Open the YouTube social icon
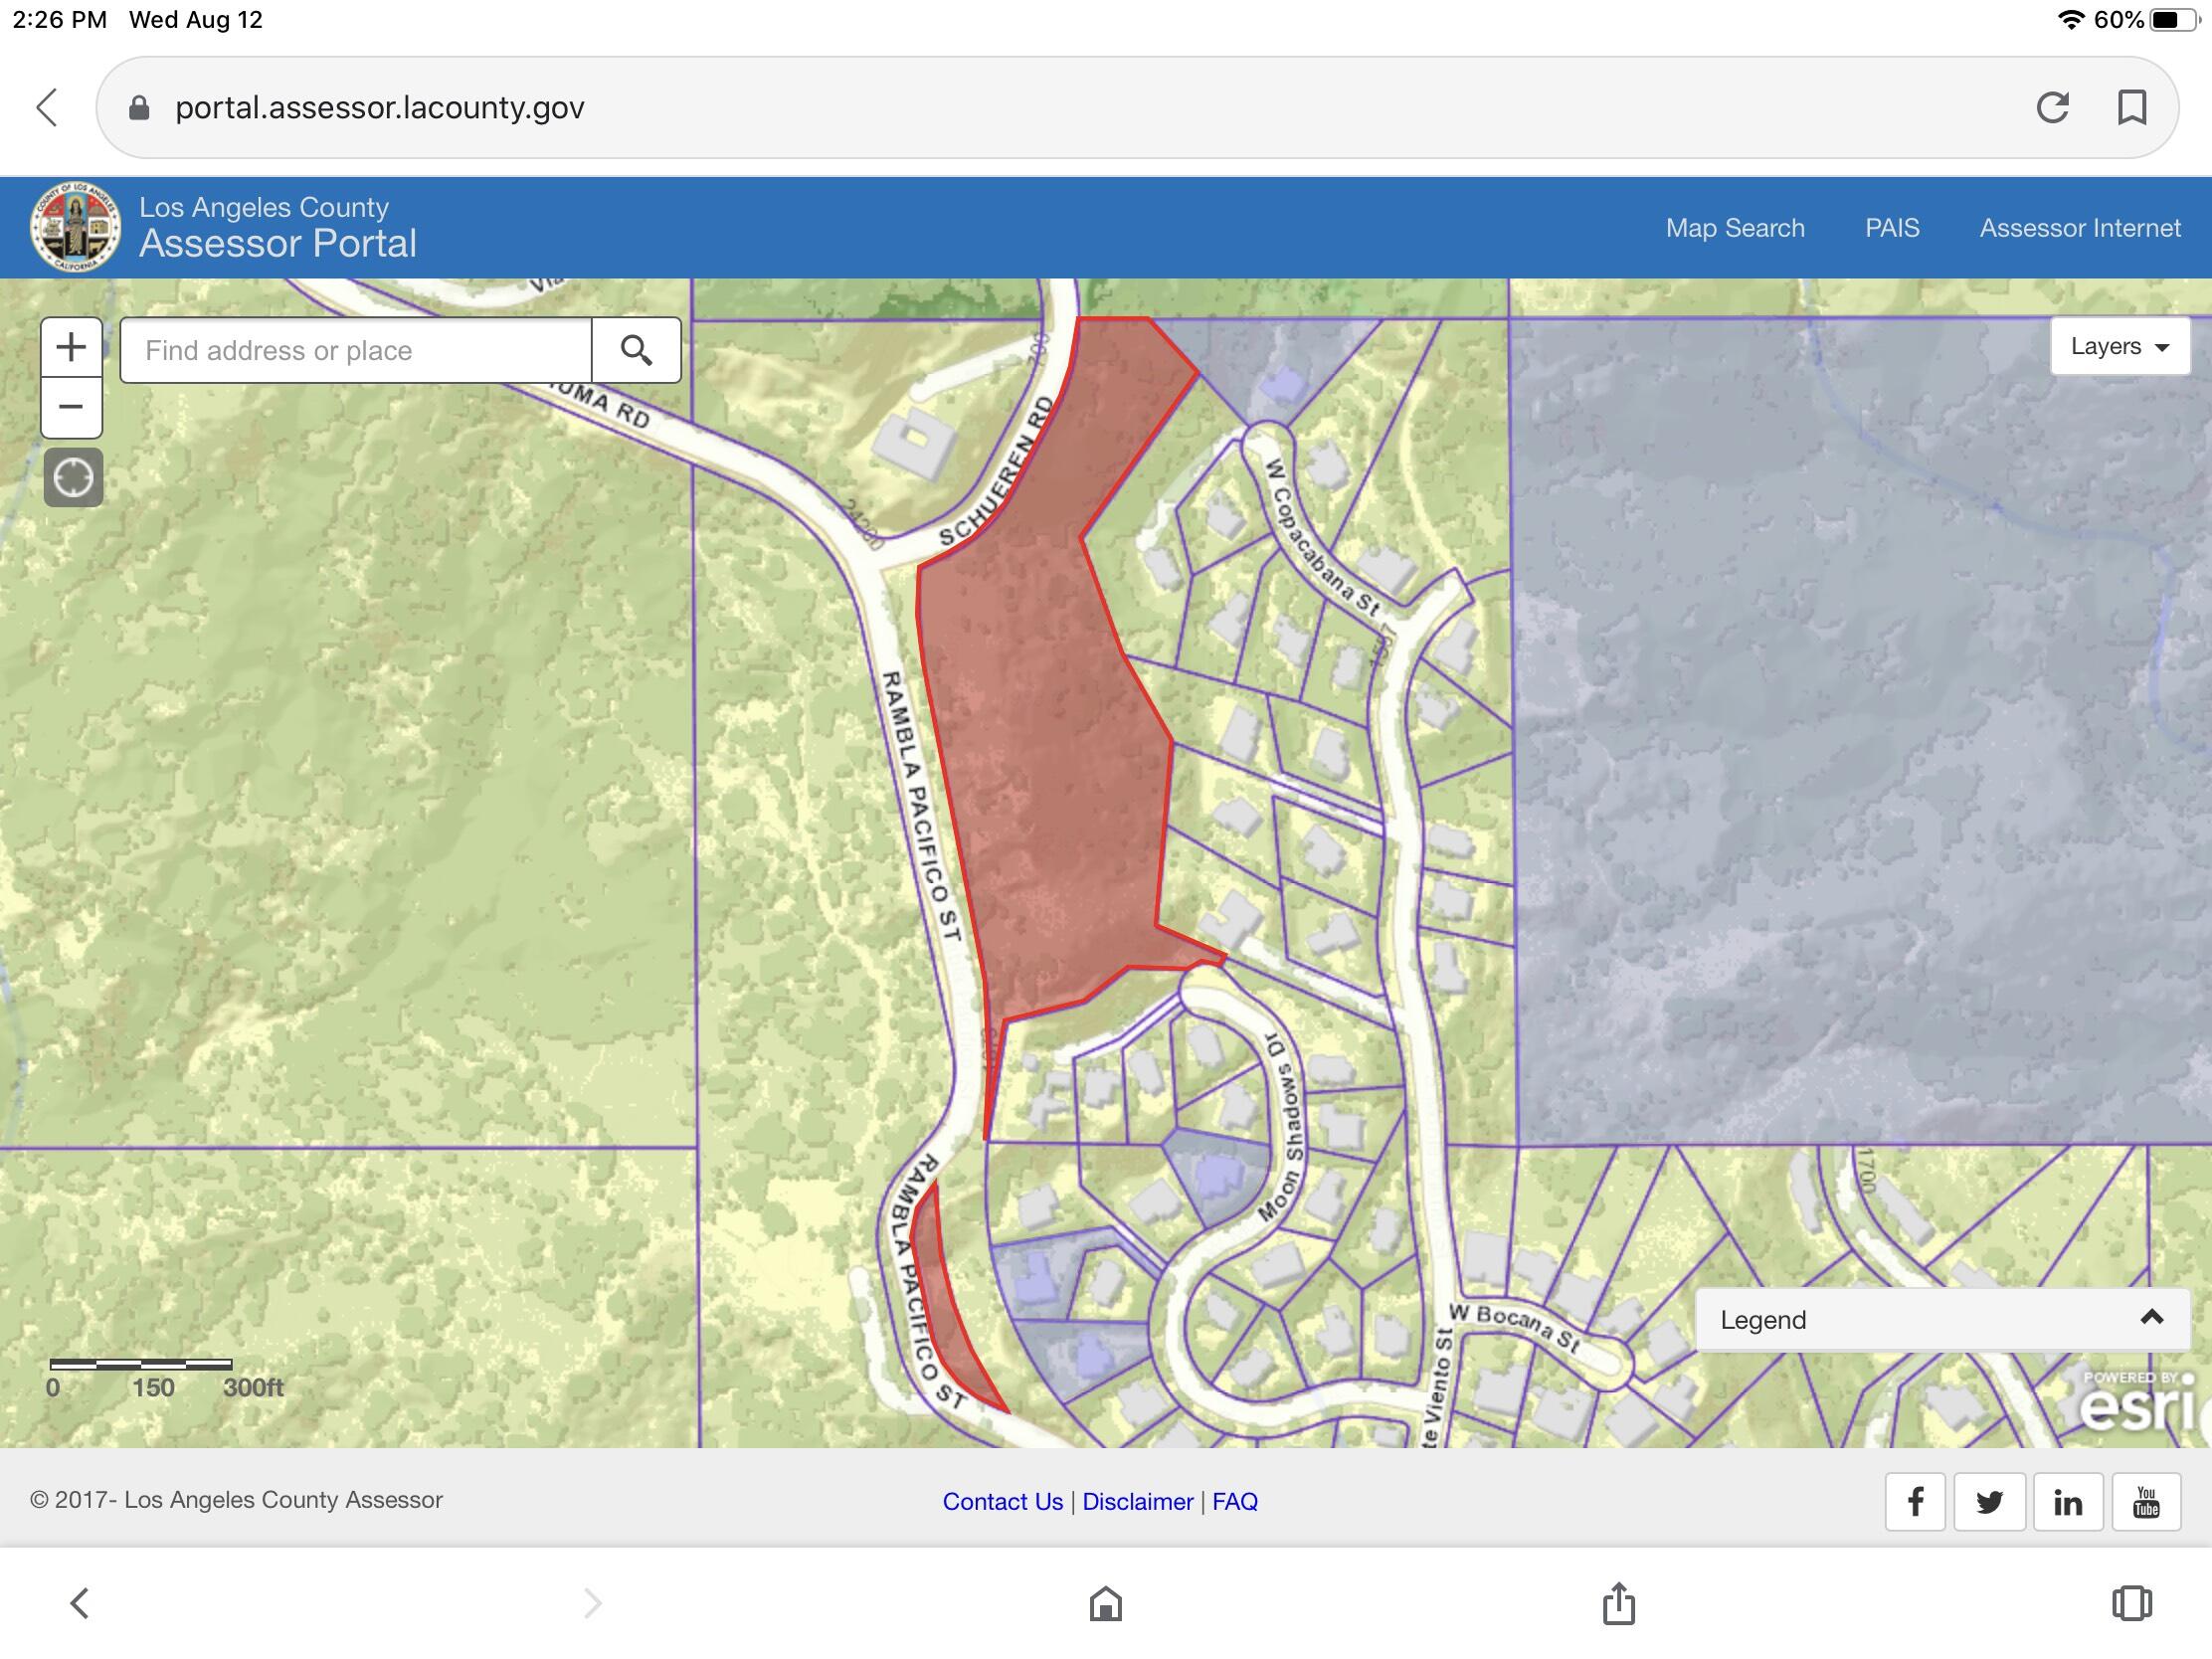This screenshot has height=1659, width=2212. [2145, 1501]
